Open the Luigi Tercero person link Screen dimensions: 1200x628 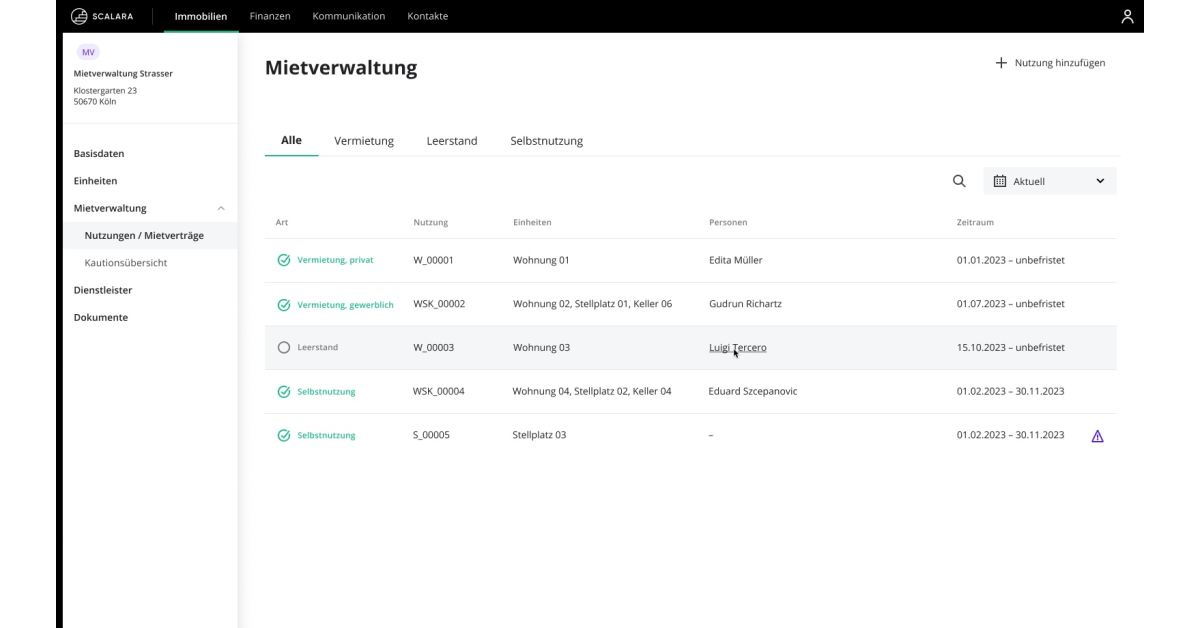tap(737, 348)
